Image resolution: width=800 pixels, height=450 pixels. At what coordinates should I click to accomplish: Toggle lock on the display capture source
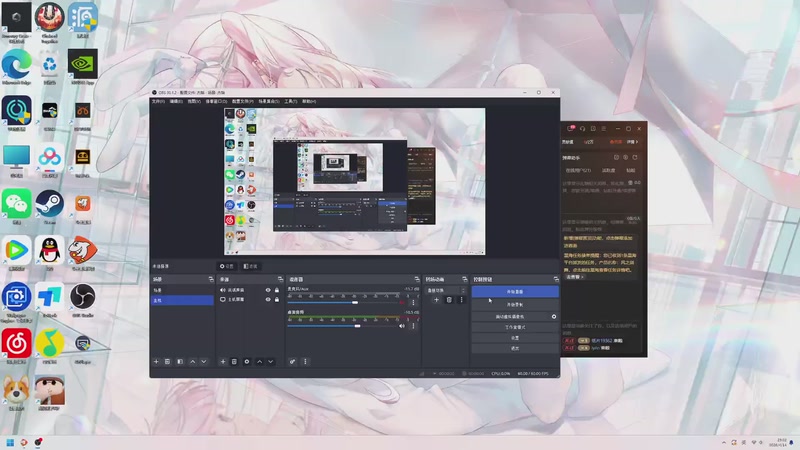[x=277, y=299]
